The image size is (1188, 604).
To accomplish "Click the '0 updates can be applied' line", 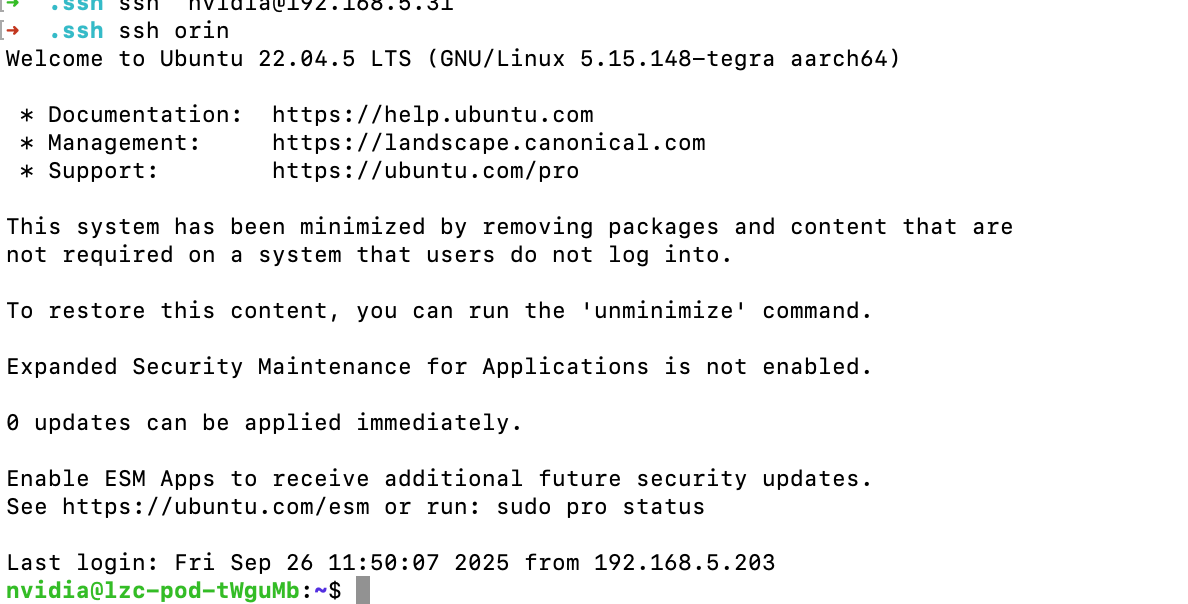I will [x=264, y=423].
